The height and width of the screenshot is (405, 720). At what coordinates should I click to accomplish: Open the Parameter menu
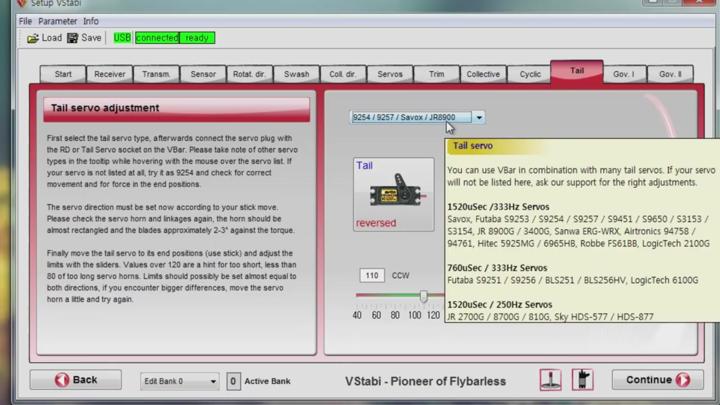coord(57,21)
